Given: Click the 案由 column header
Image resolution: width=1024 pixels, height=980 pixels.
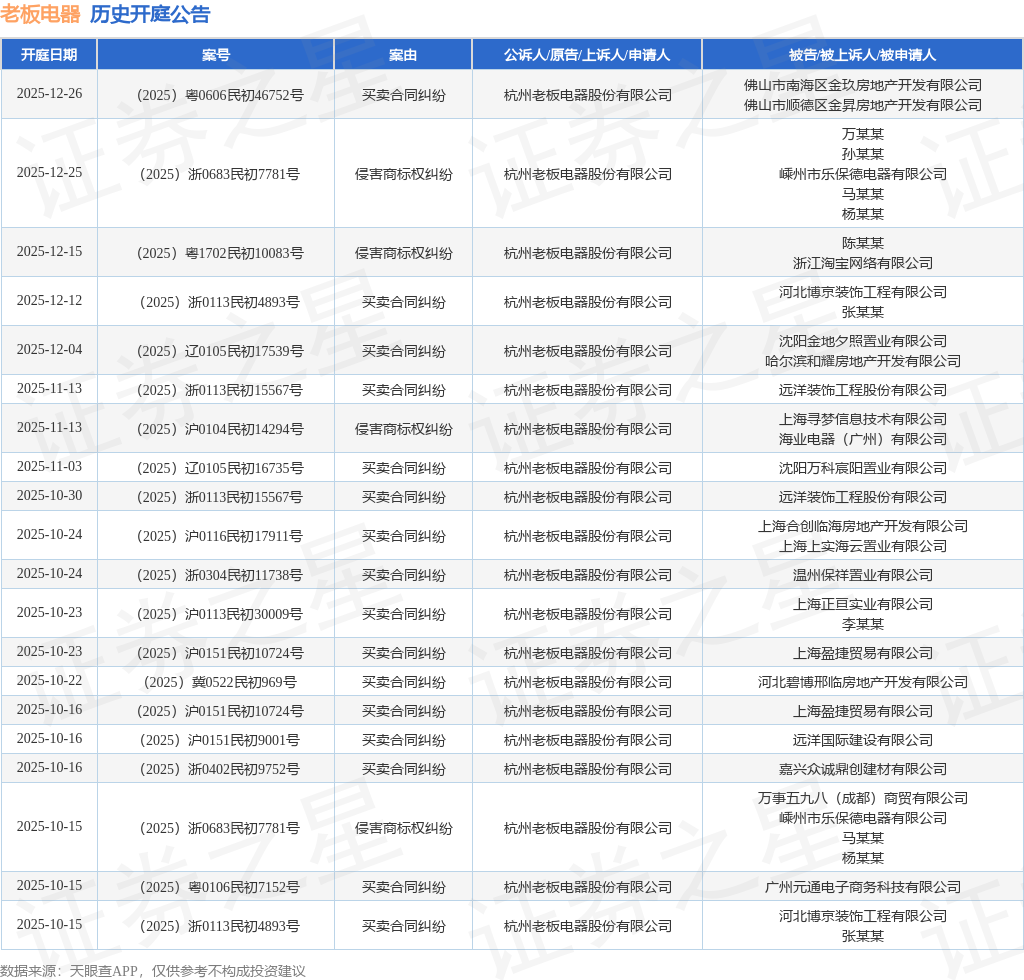Looking at the screenshot, I should click(403, 55).
